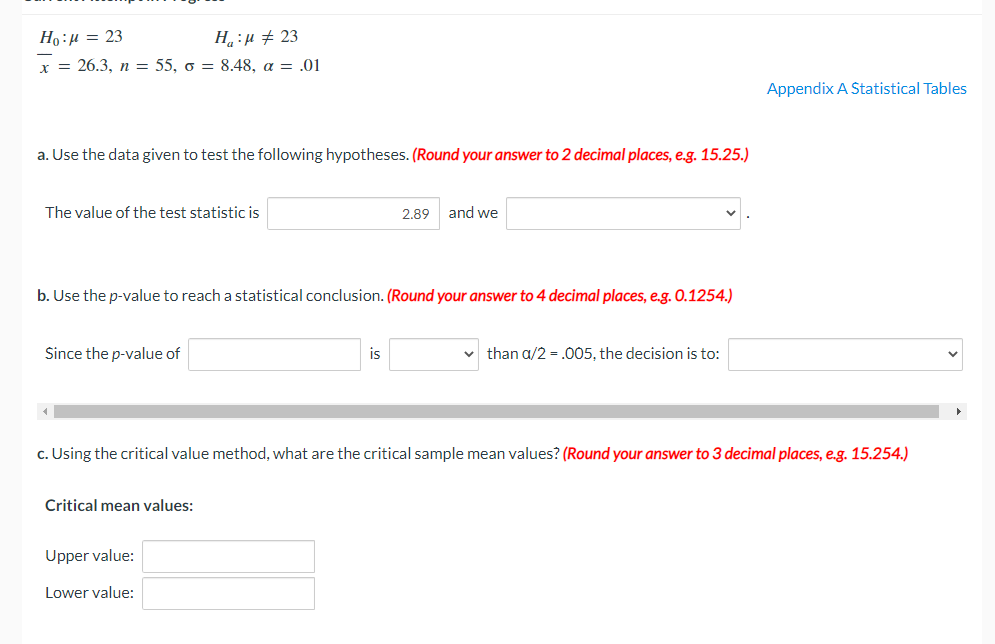Open the 'and we' decision dropdown
The height and width of the screenshot is (644, 995).
622,213
